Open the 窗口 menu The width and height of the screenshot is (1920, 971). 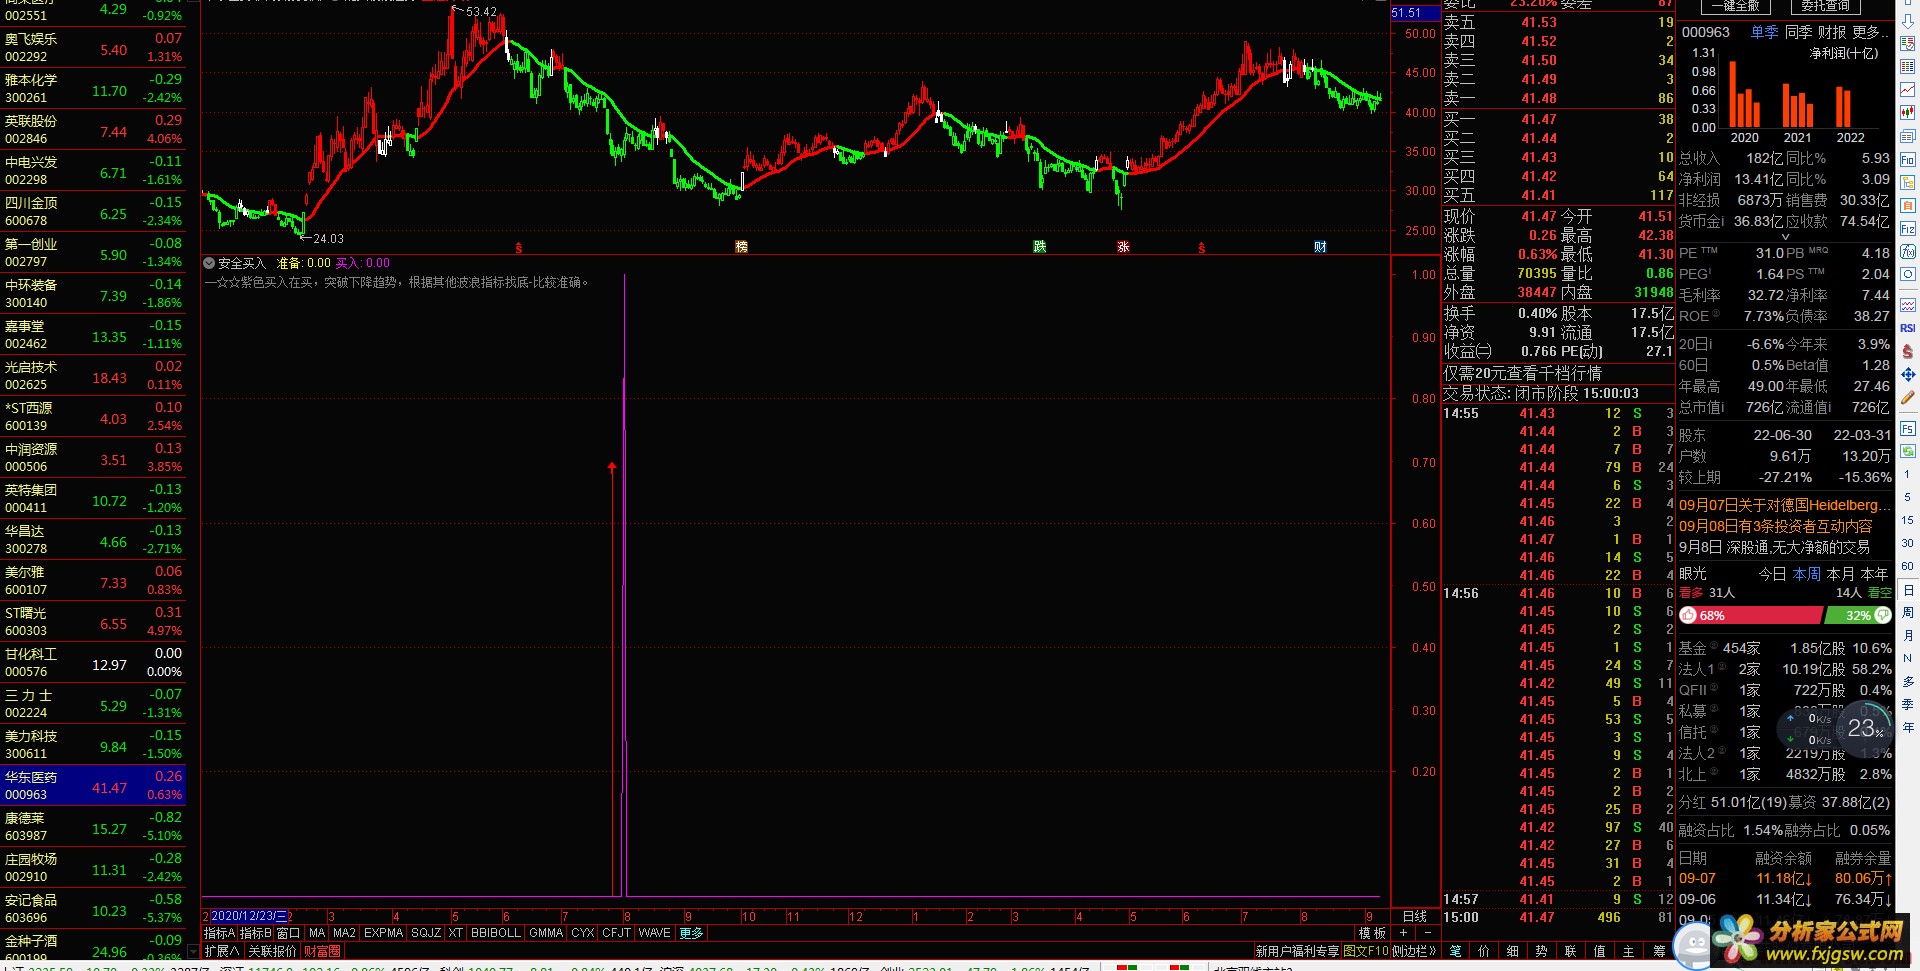click(x=288, y=933)
